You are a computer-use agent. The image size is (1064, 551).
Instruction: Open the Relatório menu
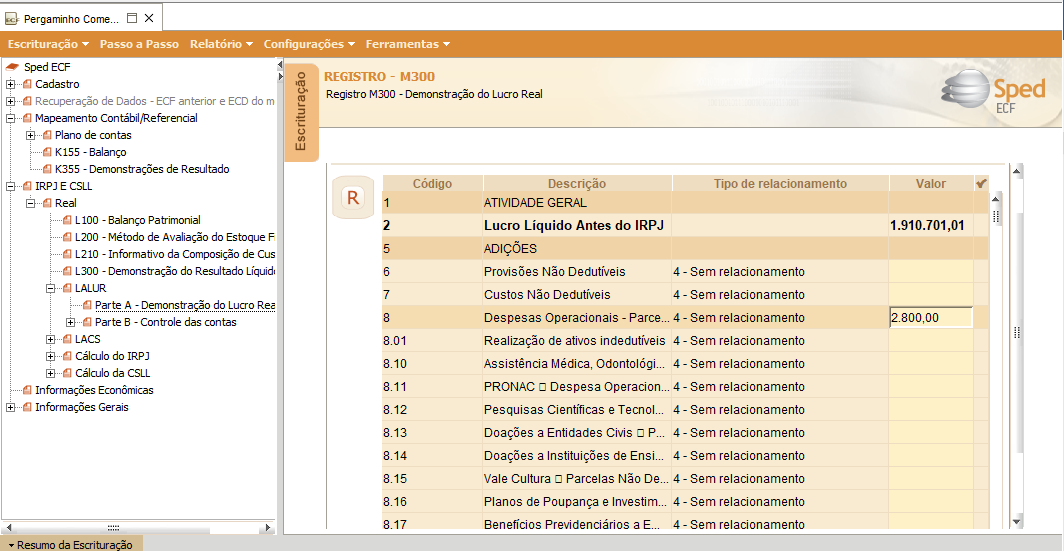click(221, 44)
